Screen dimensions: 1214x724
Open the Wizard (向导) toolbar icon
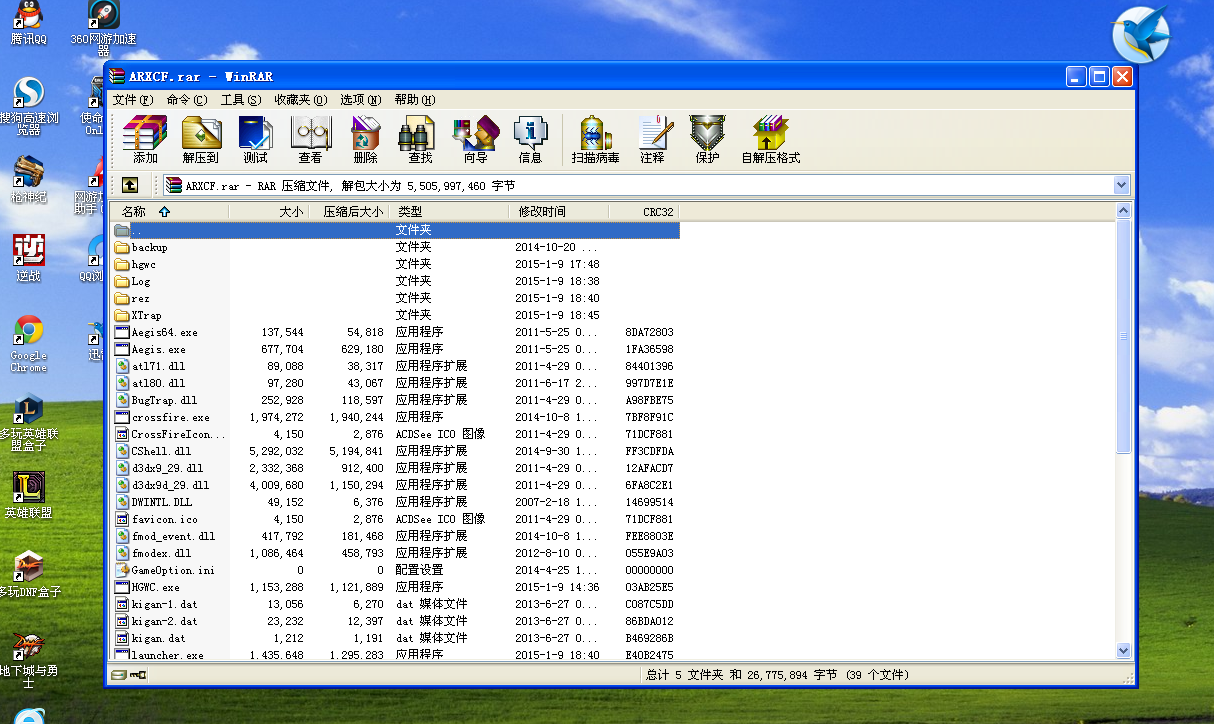point(475,140)
